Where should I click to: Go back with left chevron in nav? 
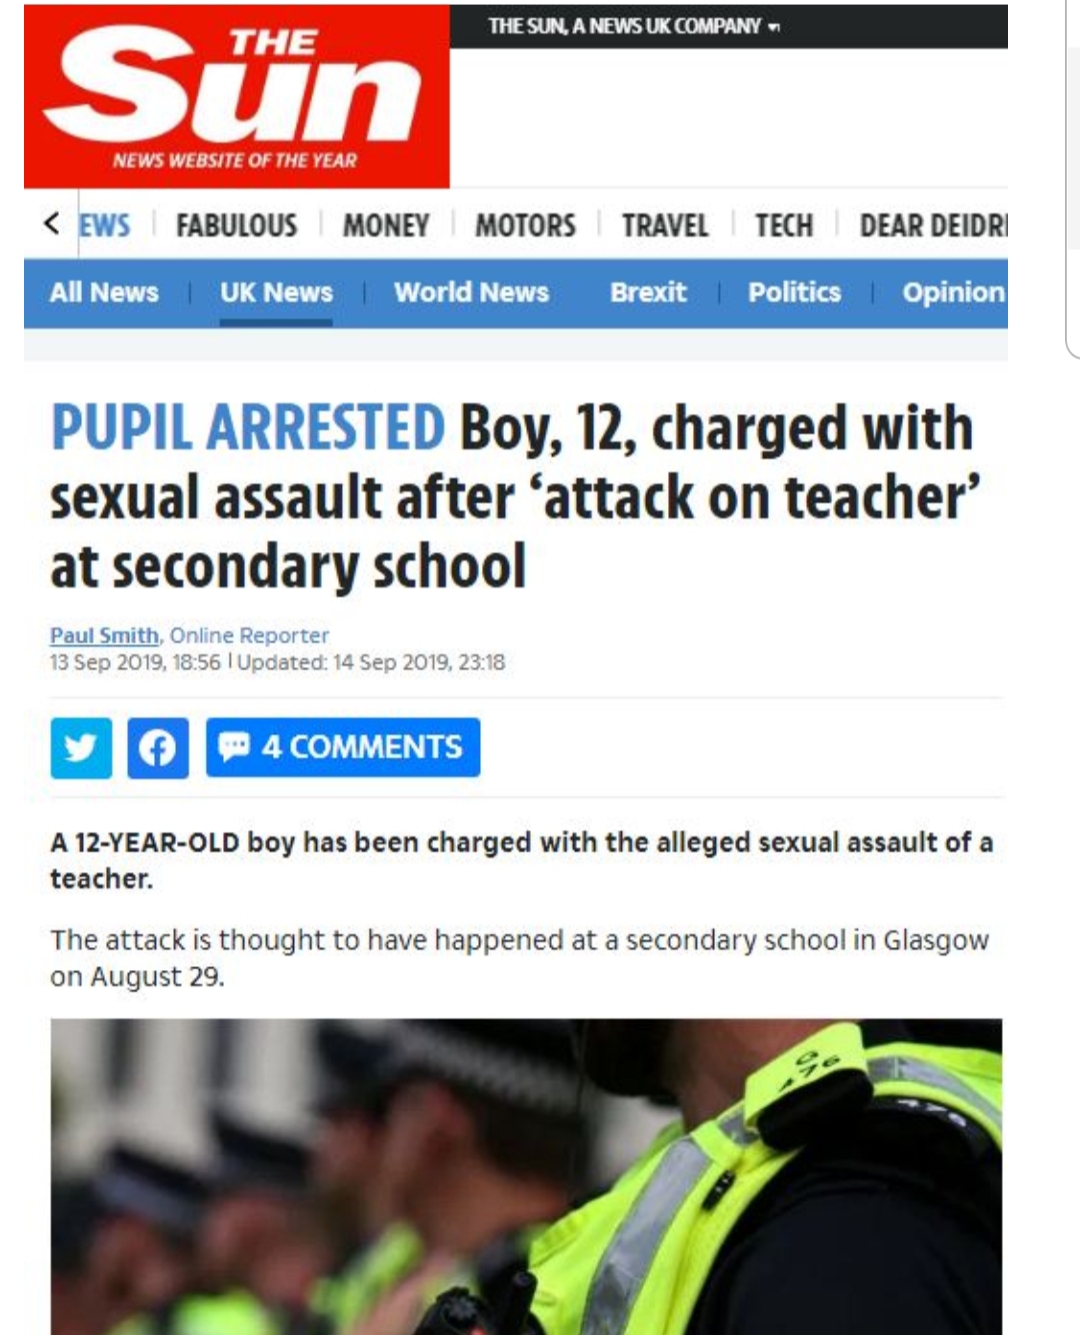[x=51, y=223]
